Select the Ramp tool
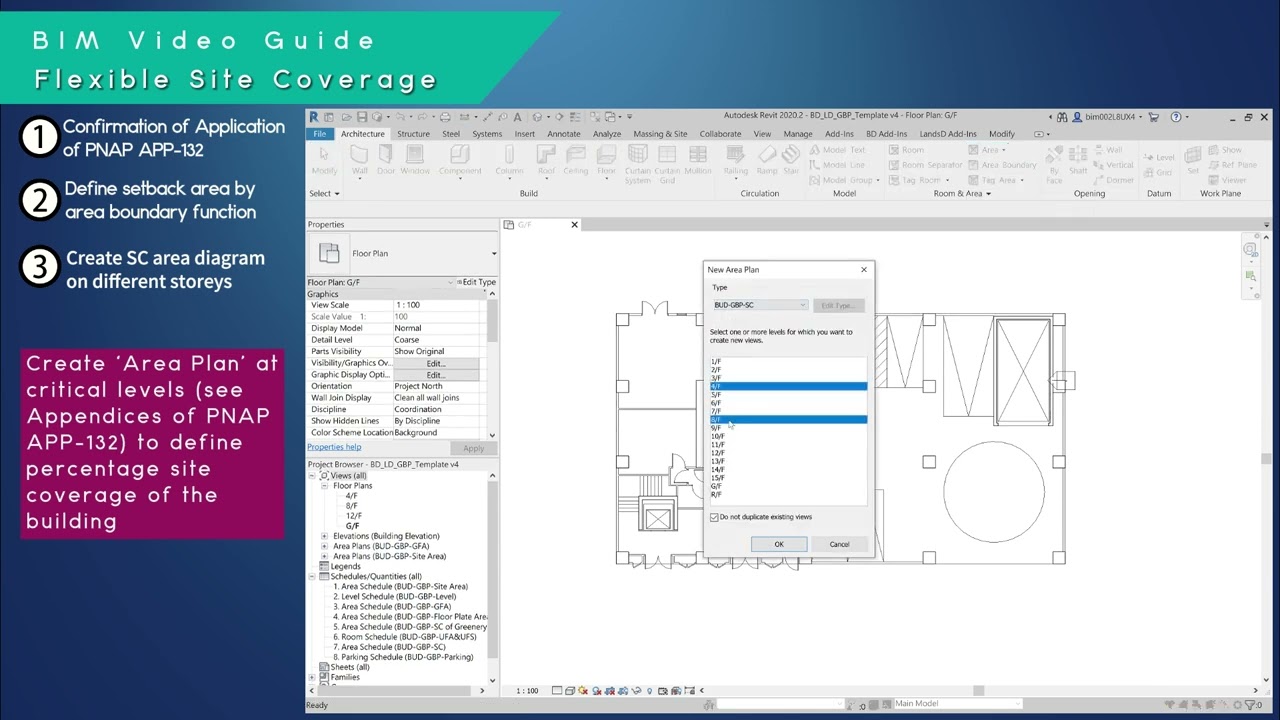This screenshot has height=720, width=1280. point(767,158)
